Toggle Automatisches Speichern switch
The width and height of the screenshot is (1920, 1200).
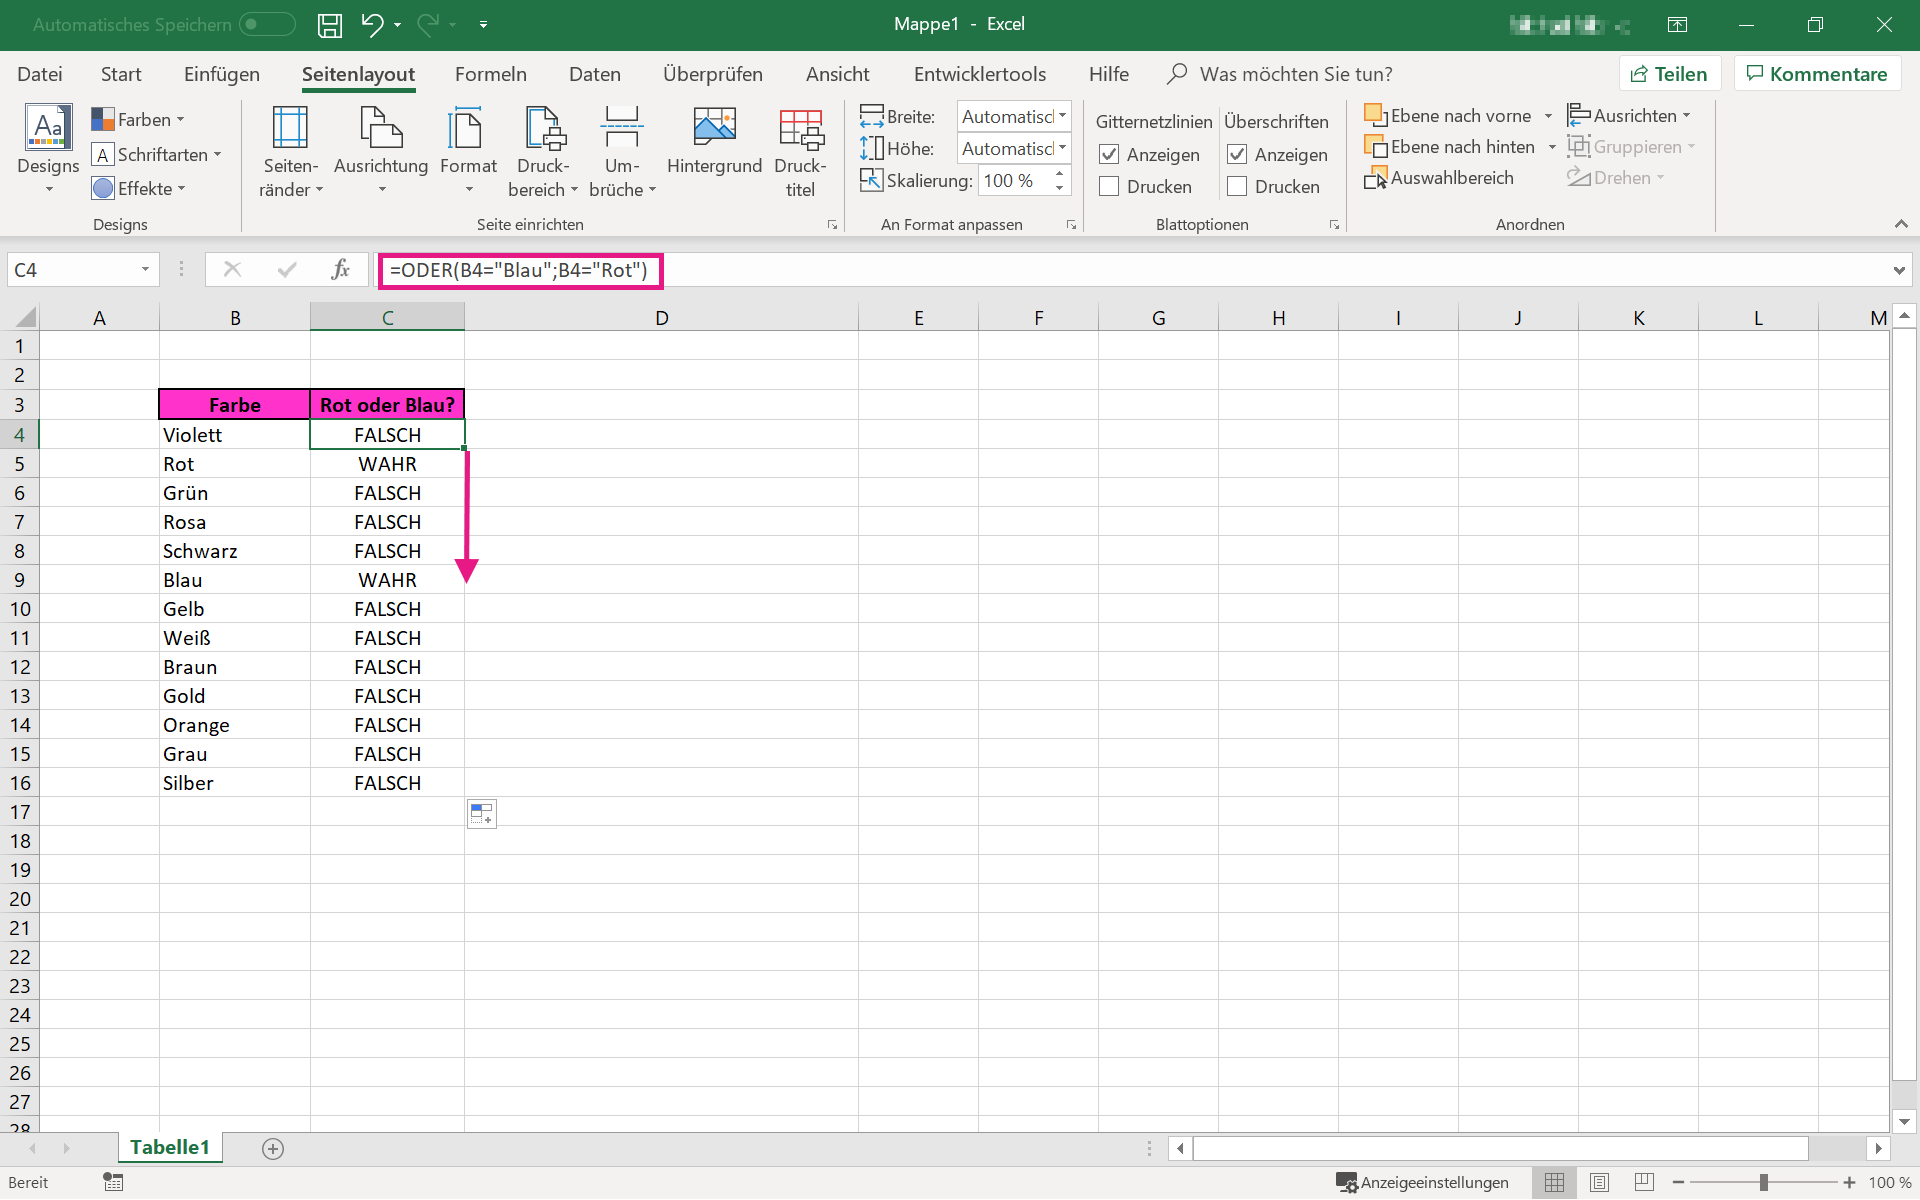(267, 24)
